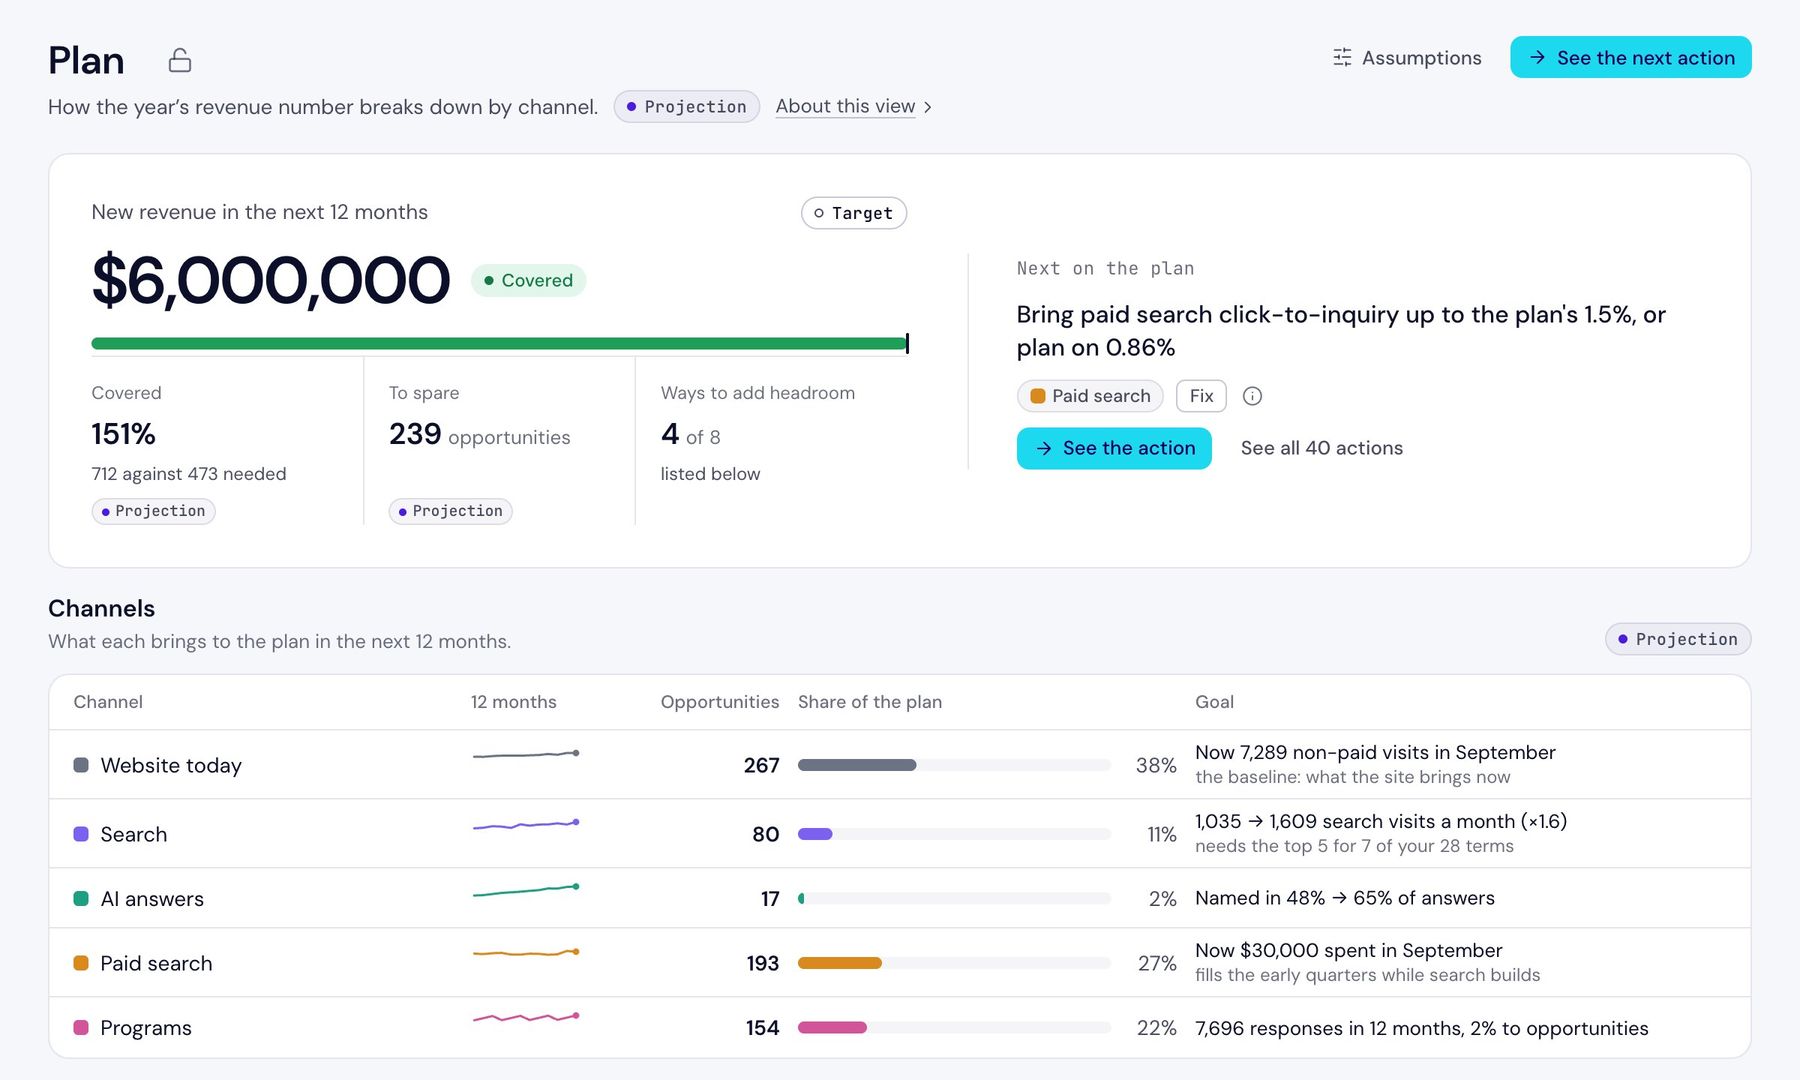Open the Search channel row
This screenshot has width=1800, height=1080.
pos(900,834)
